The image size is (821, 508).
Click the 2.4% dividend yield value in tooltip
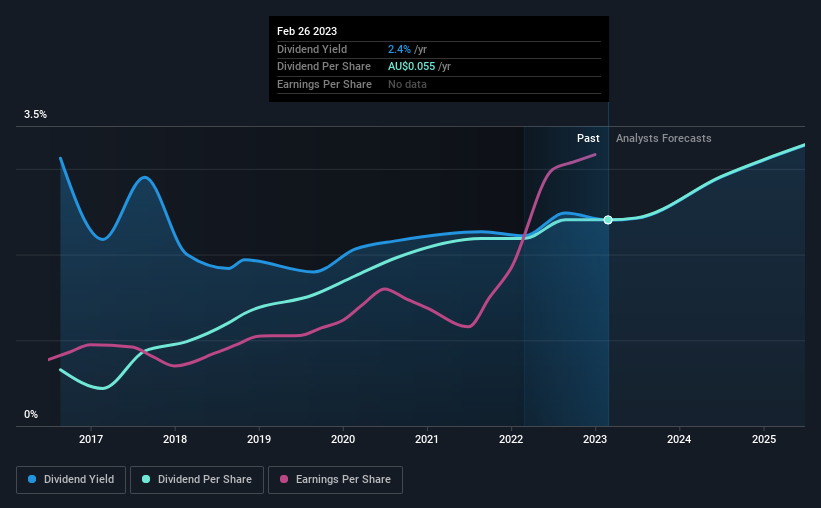[x=400, y=49]
